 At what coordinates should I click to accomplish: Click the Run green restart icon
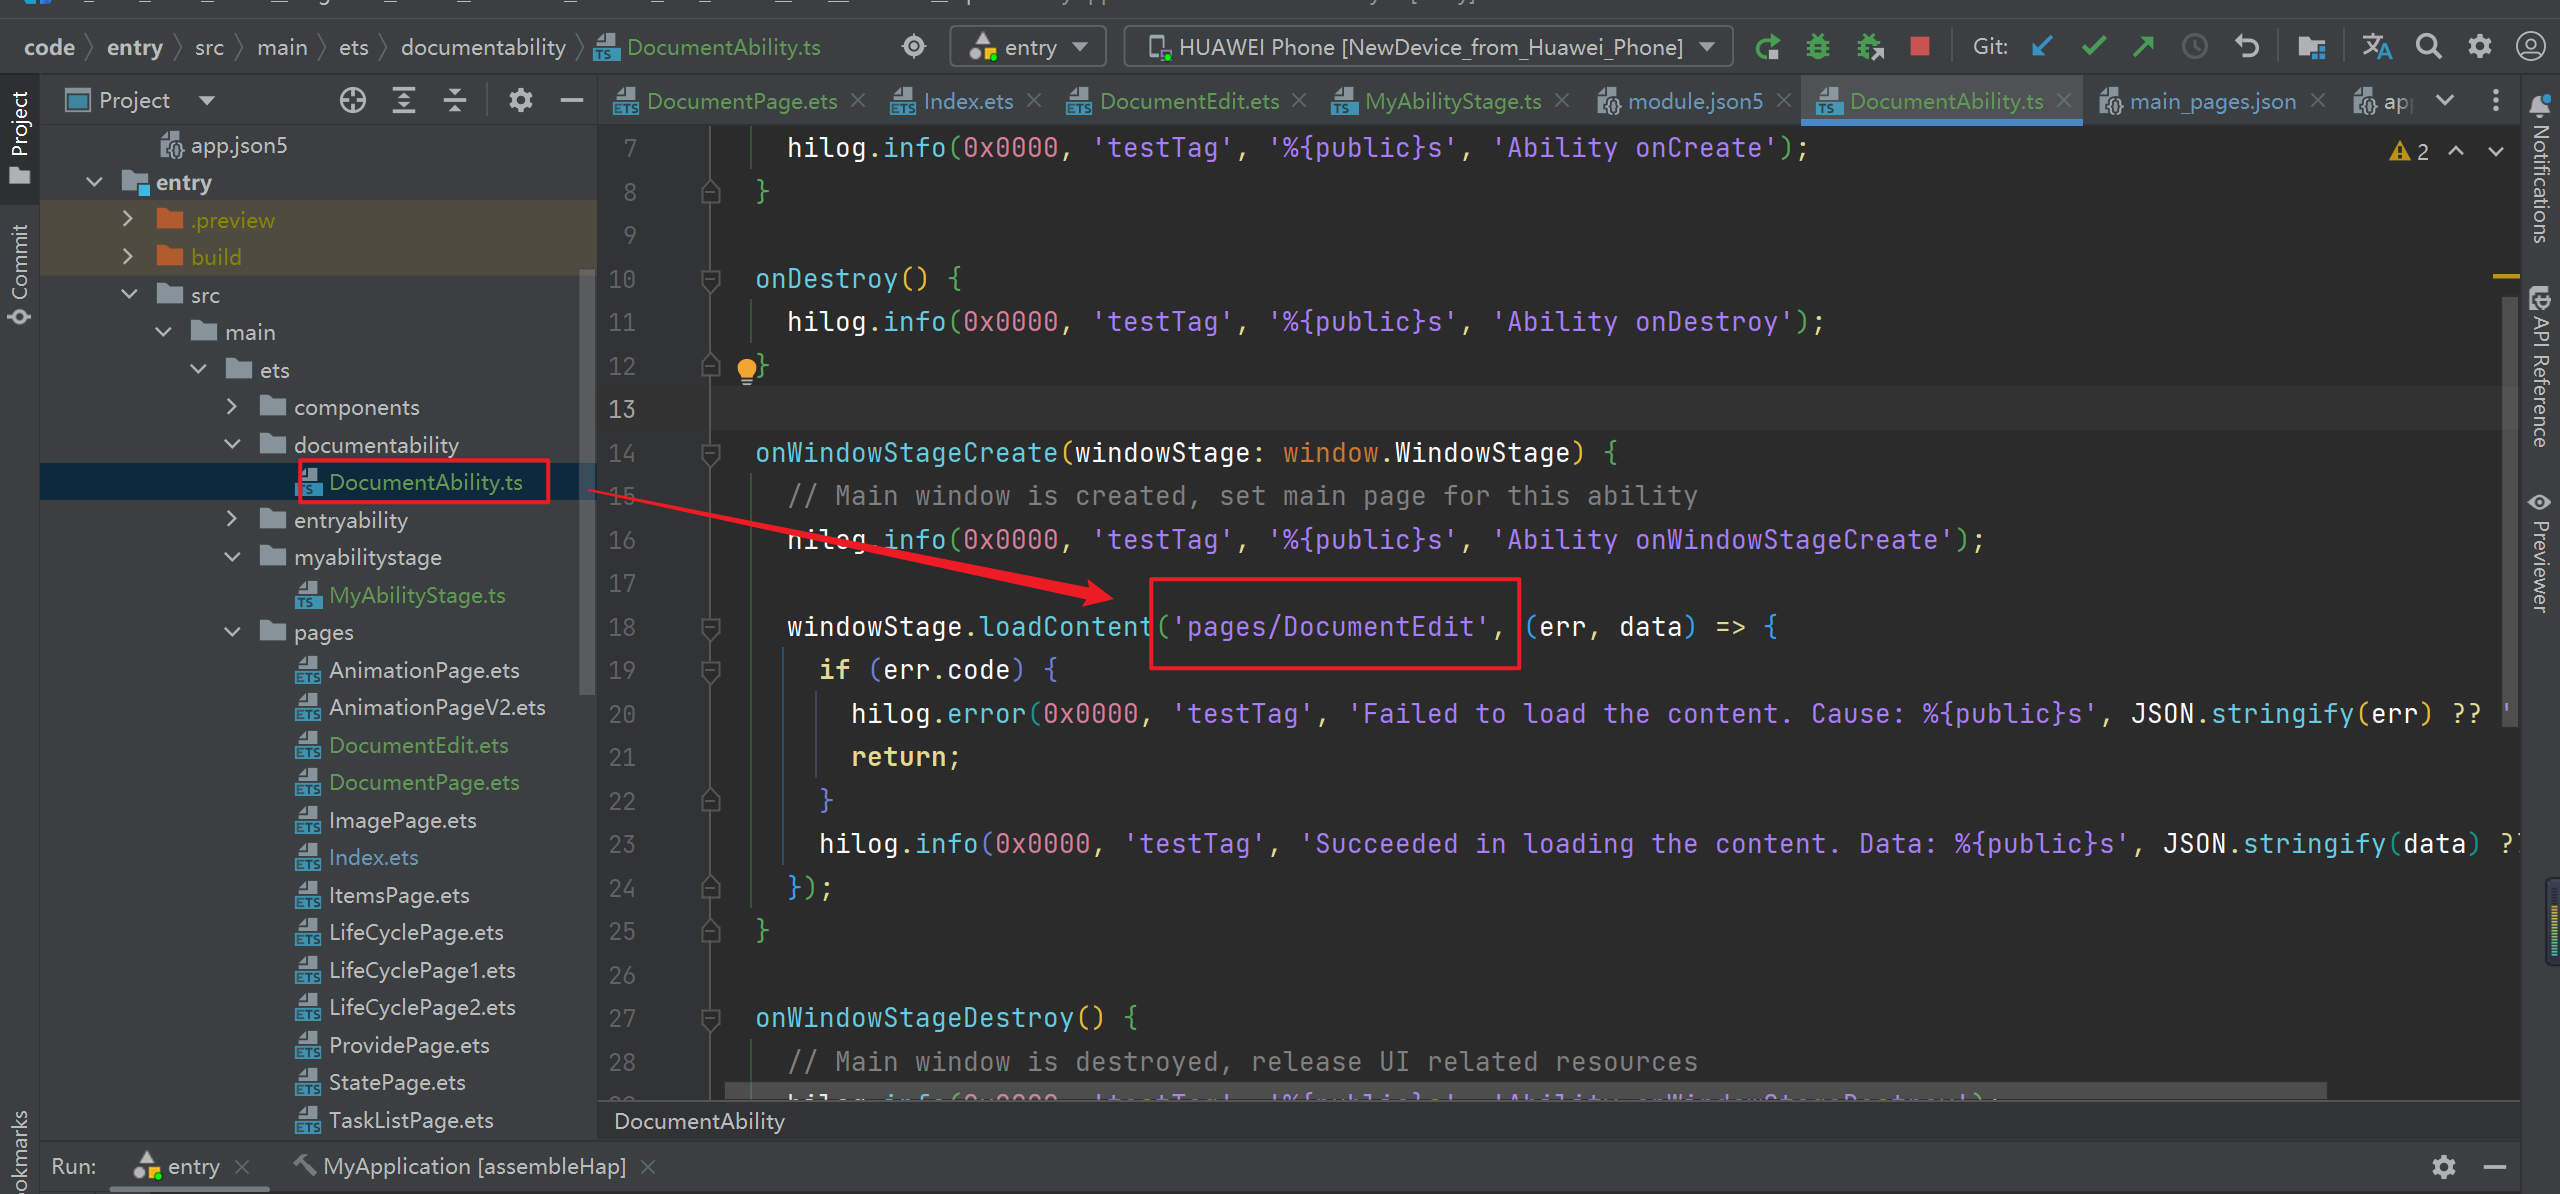[x=1768, y=47]
